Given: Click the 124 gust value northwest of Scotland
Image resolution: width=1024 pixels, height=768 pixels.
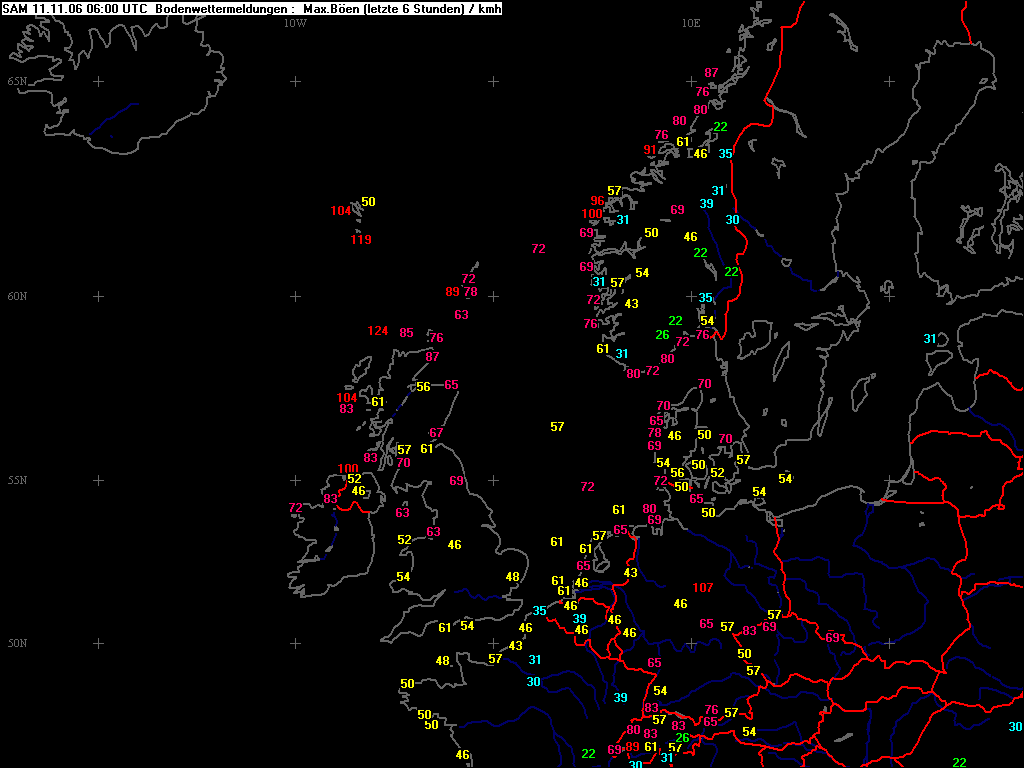Looking at the screenshot, I should pyautogui.click(x=377, y=331).
